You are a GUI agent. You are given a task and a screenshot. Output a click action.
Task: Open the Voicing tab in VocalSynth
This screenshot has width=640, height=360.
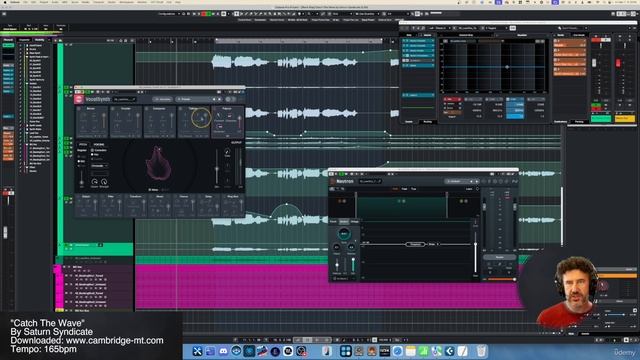click(x=99, y=144)
